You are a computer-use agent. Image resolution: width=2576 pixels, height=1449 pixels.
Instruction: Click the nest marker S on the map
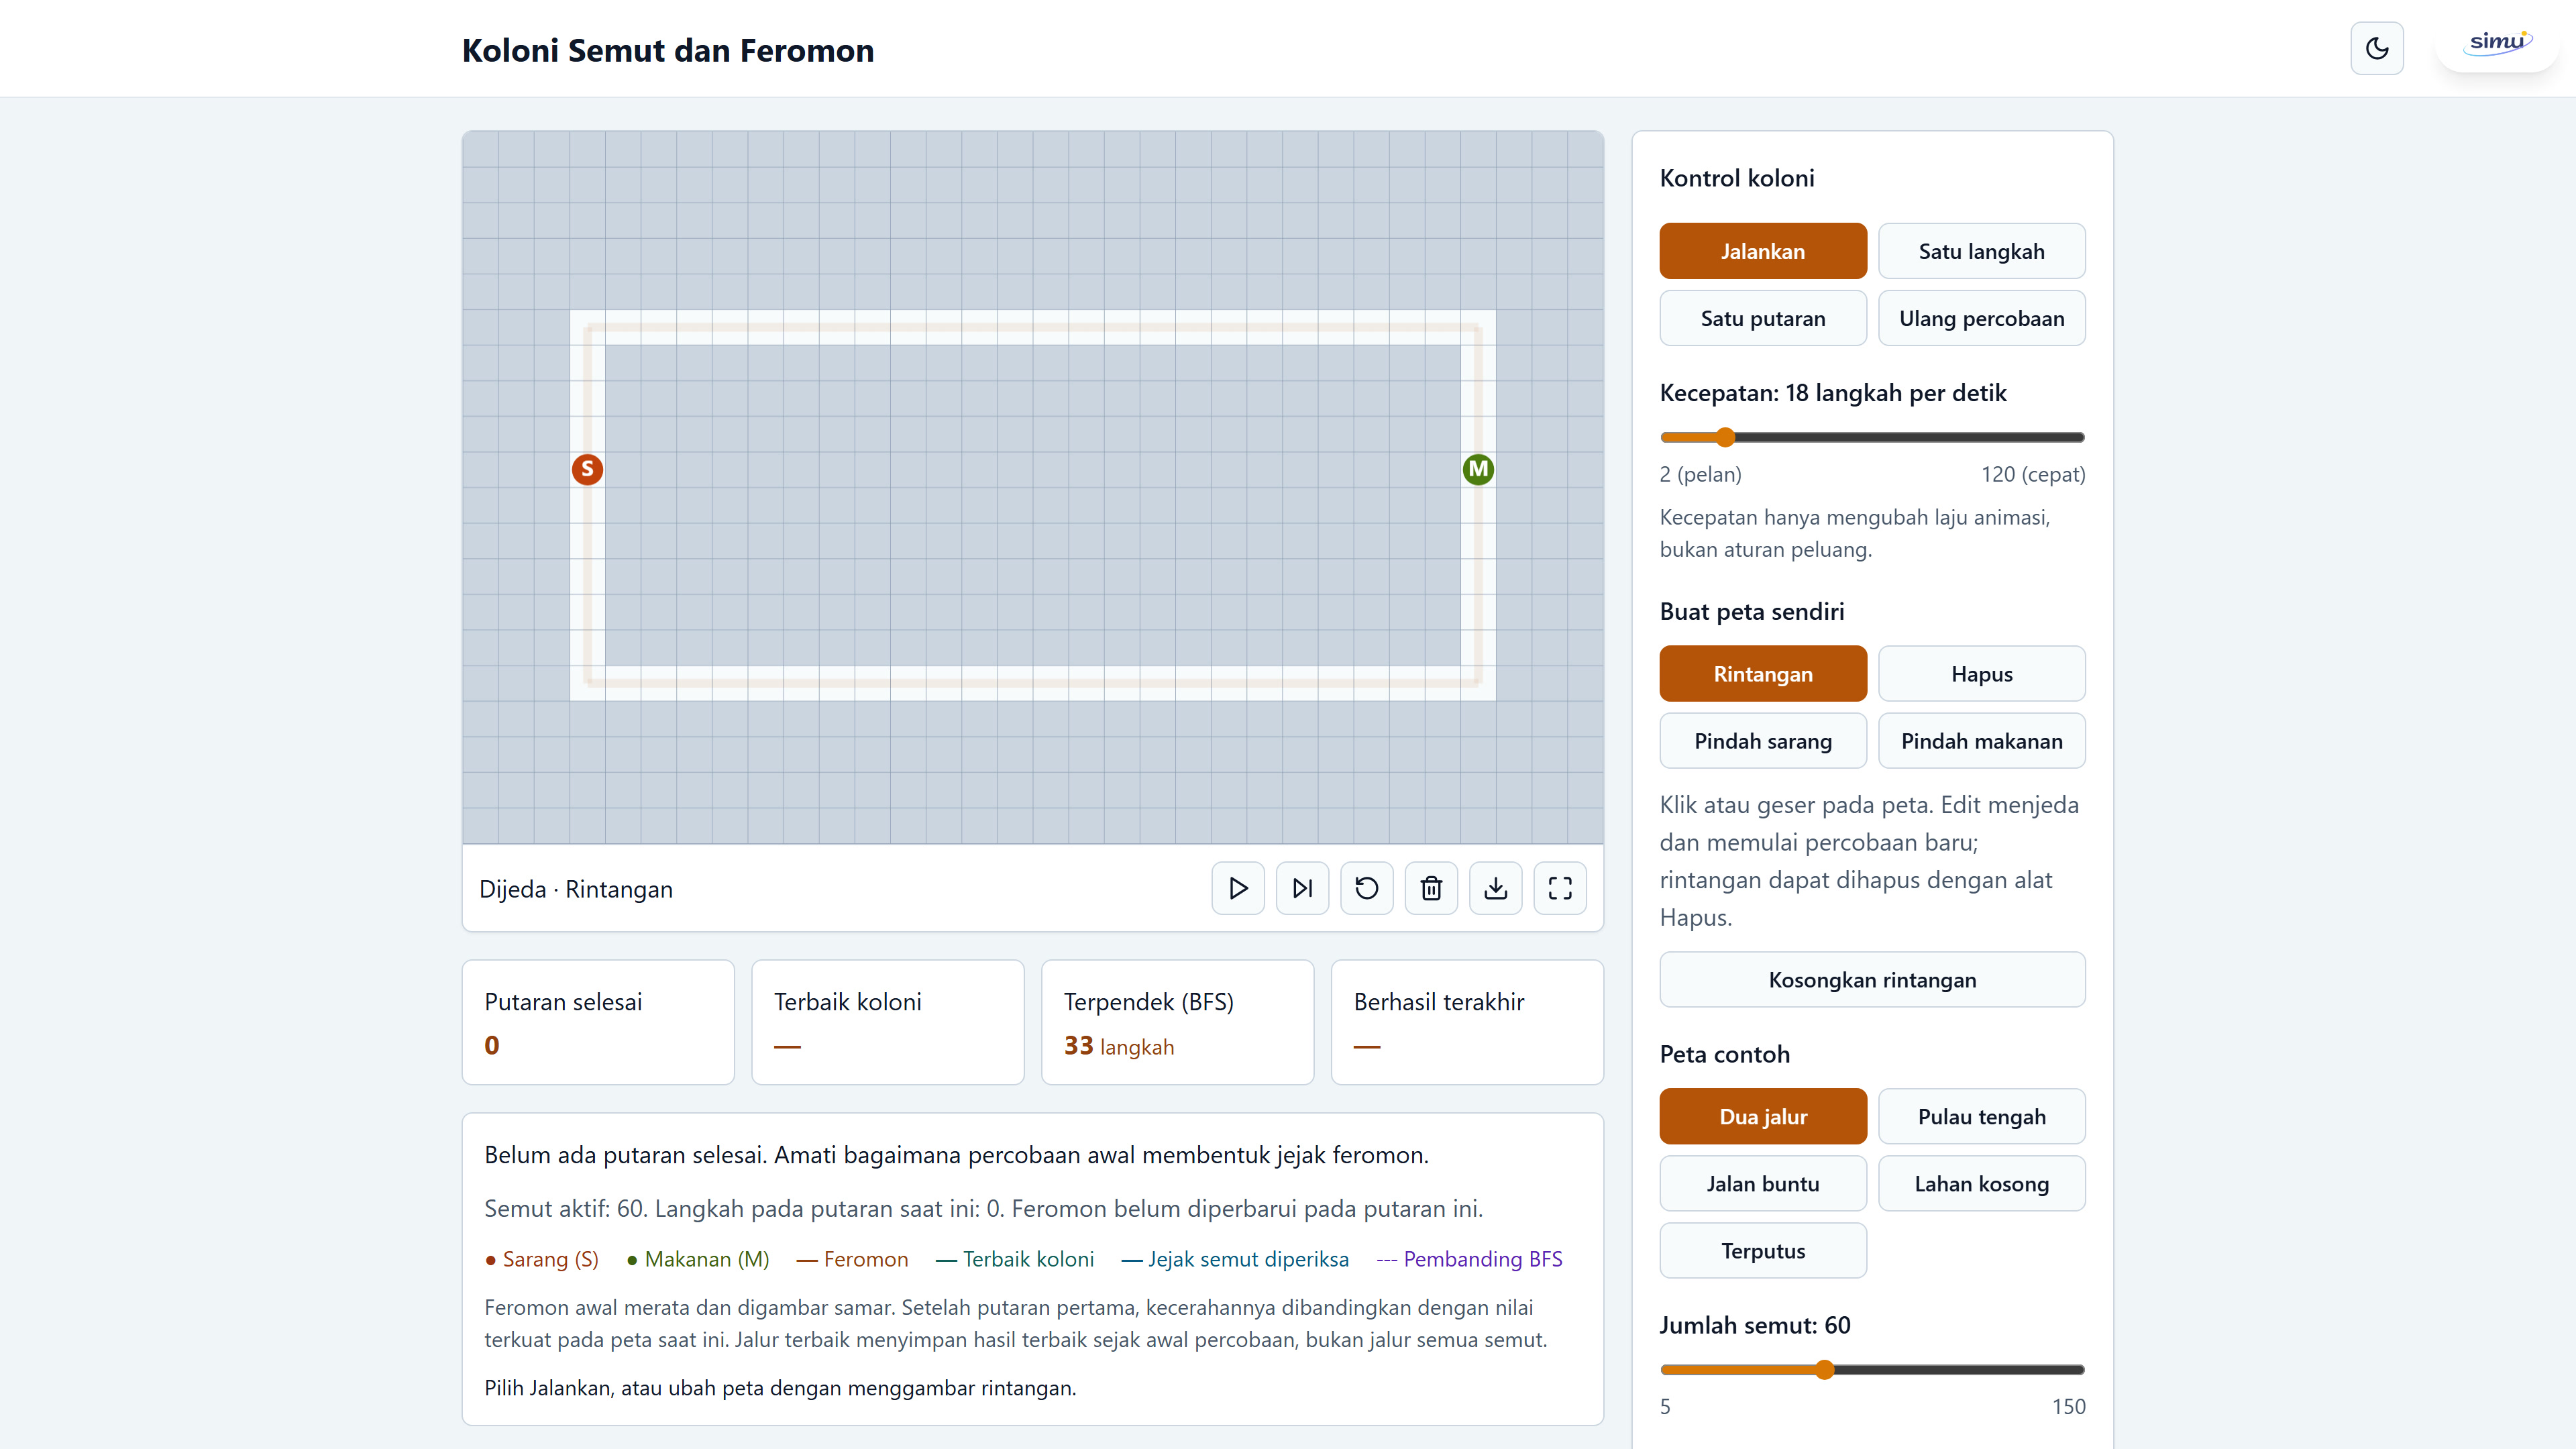(x=587, y=469)
